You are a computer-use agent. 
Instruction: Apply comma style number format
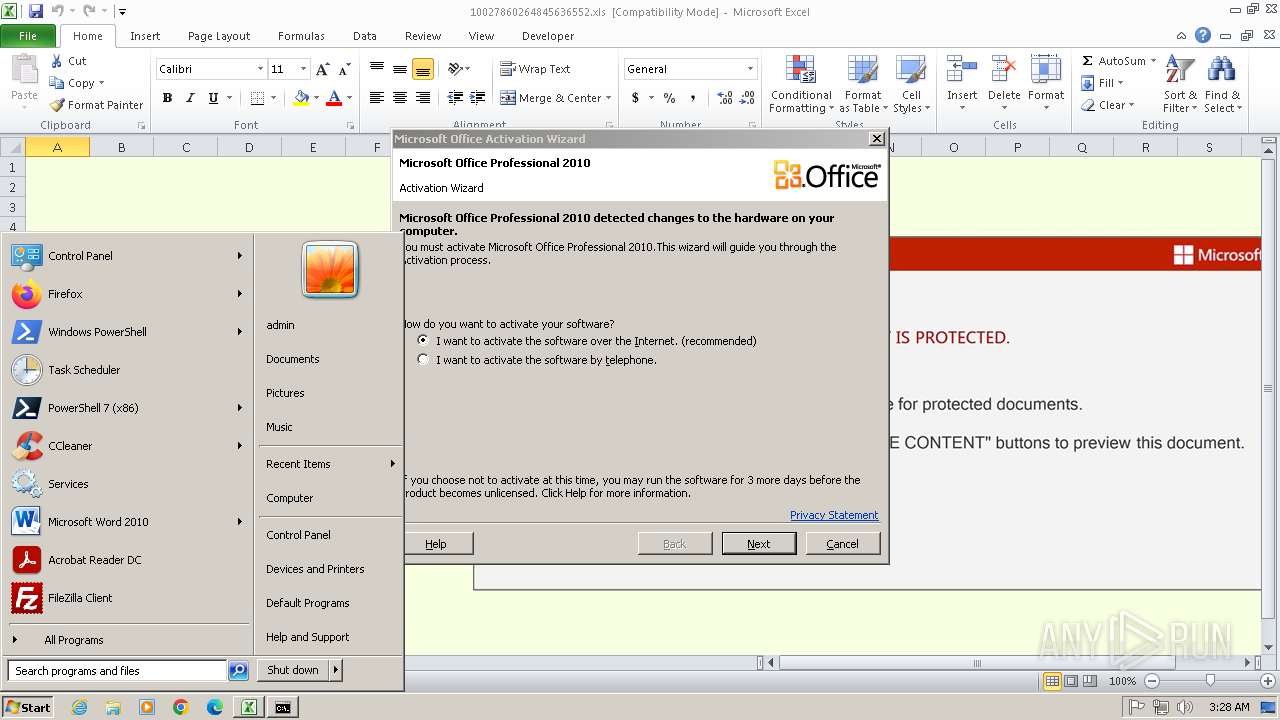pyautogui.click(x=695, y=98)
